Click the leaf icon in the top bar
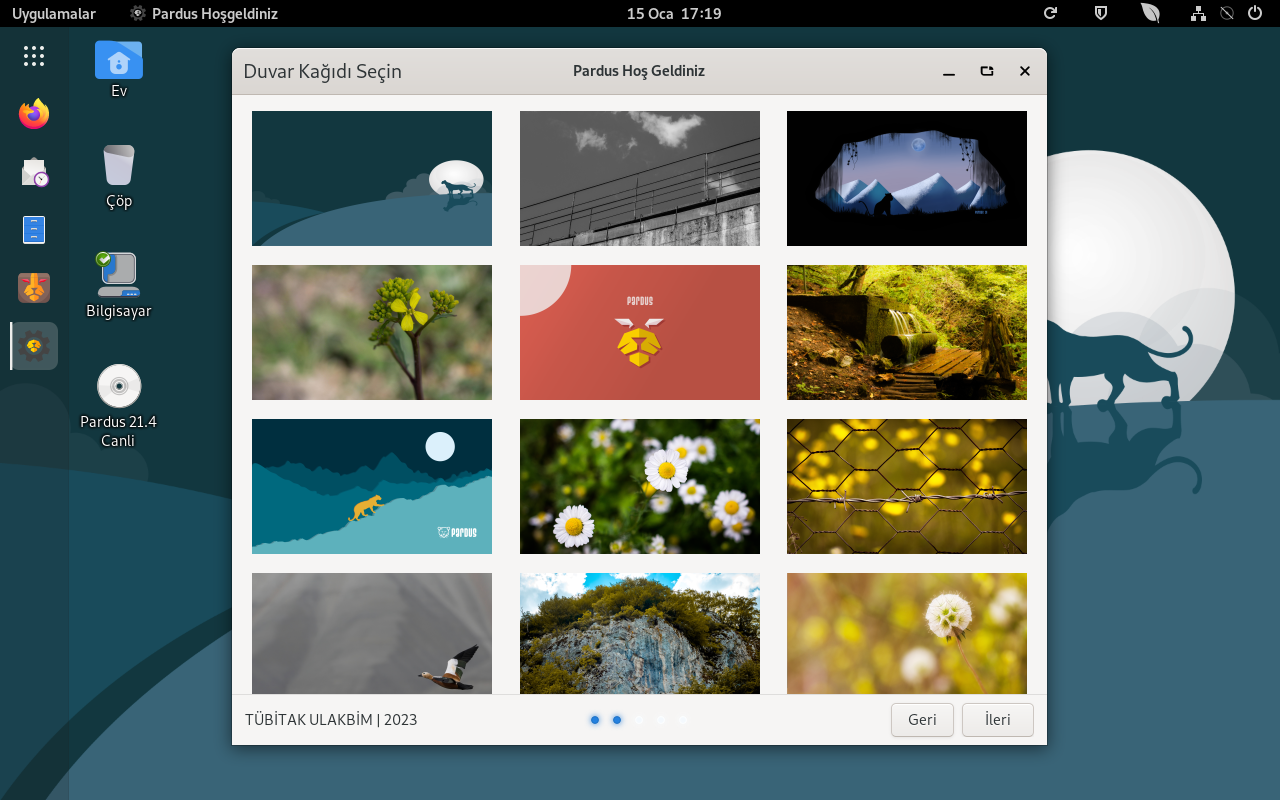Viewport: 1280px width, 800px height. tap(1150, 14)
